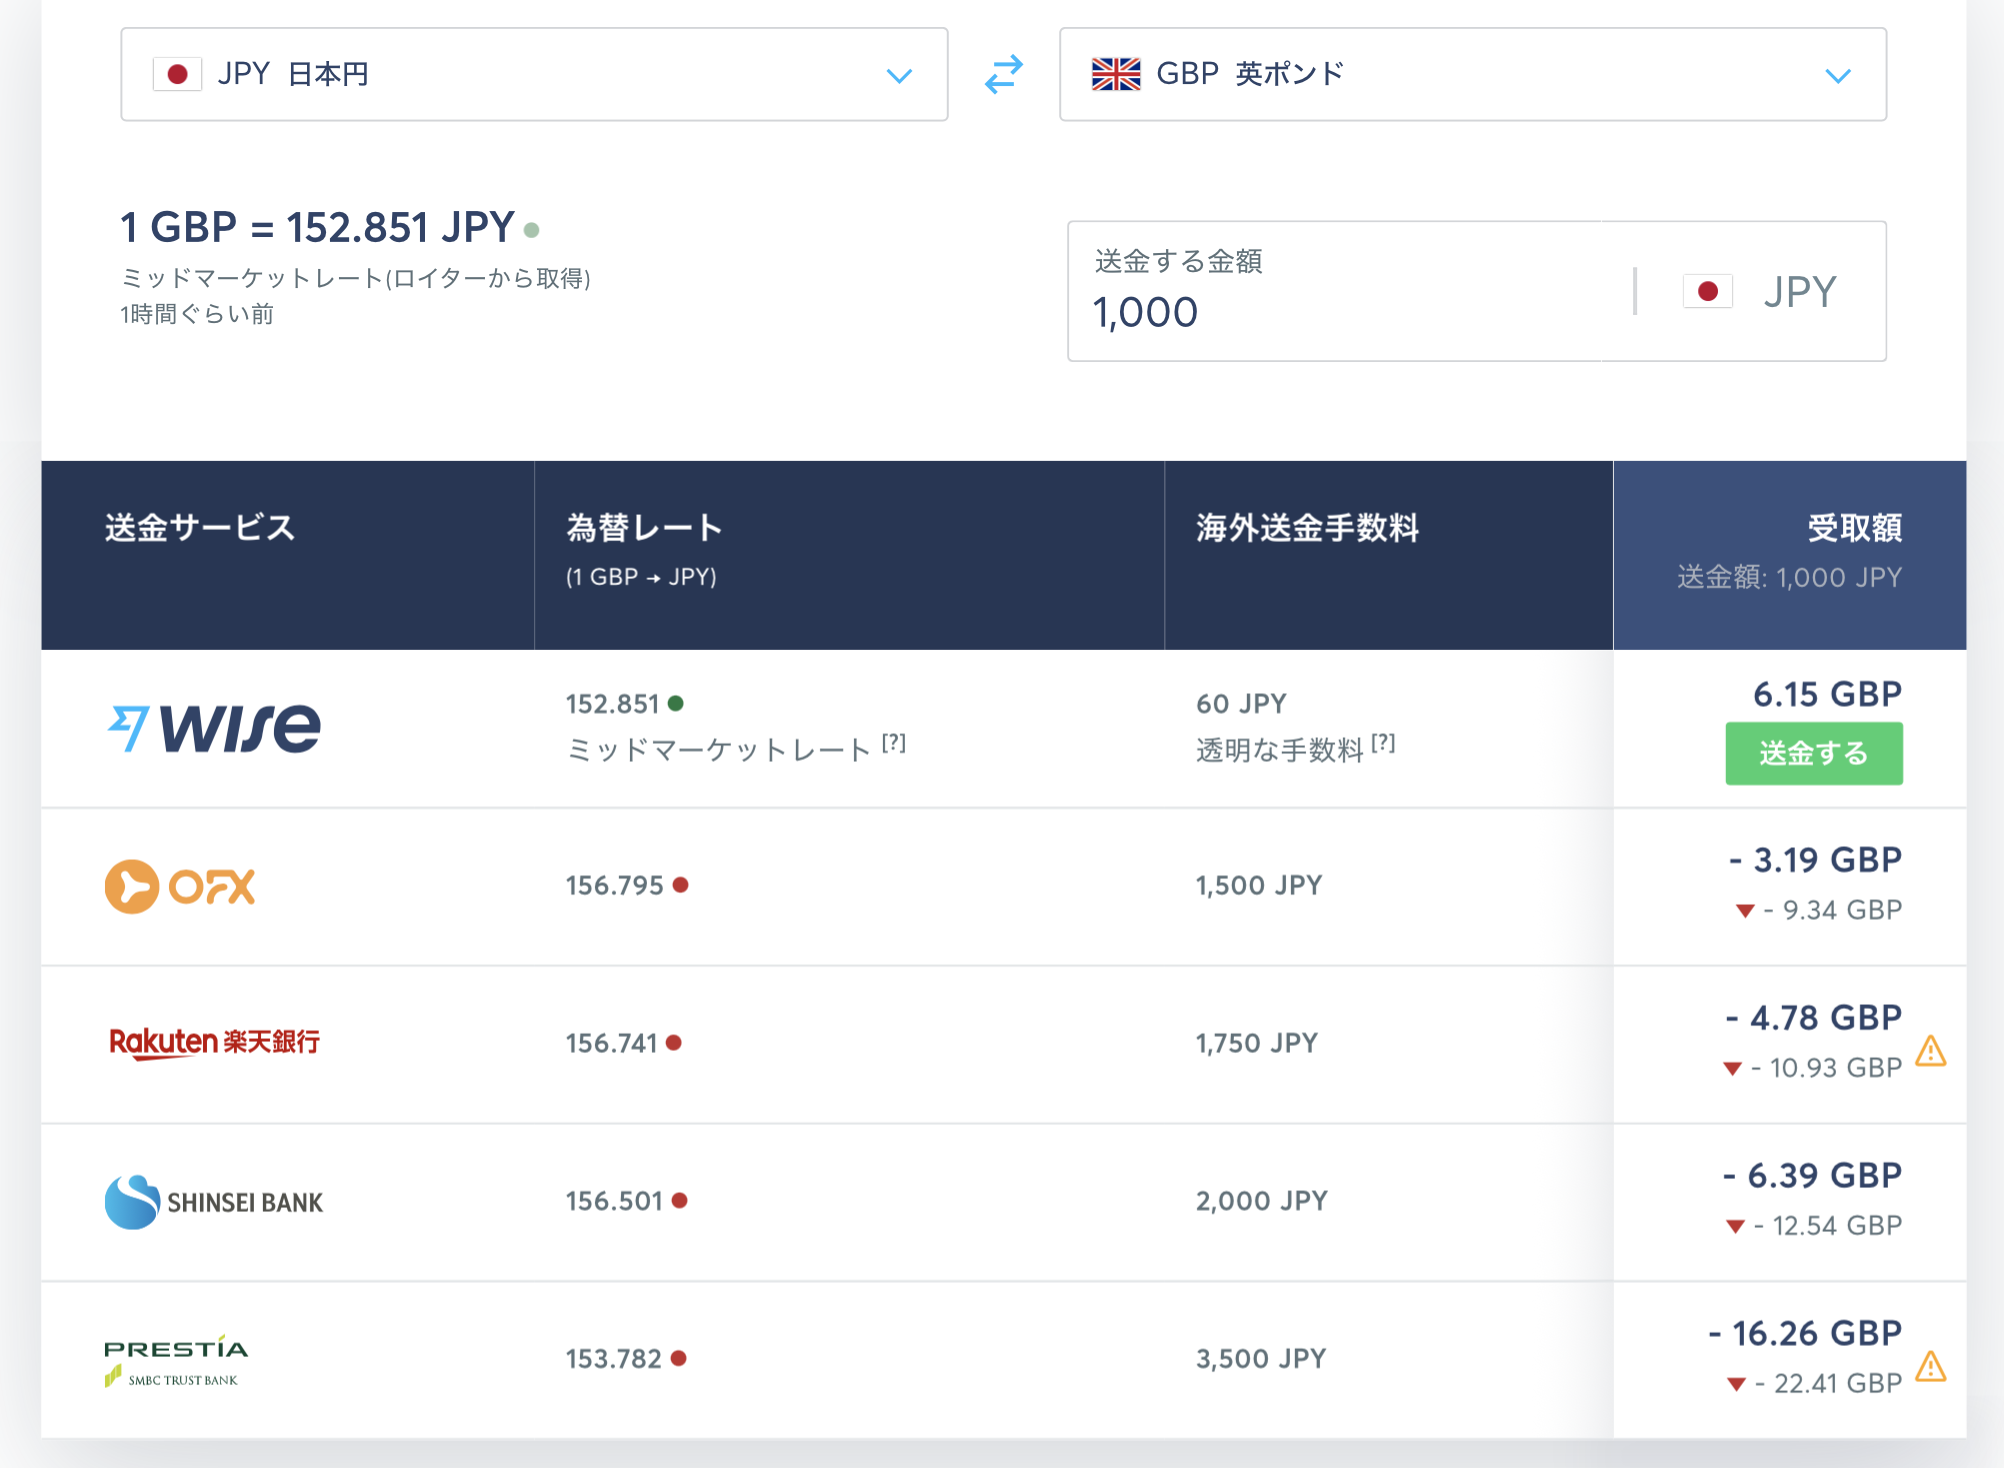Click the 海外送金手数料 column header
The image size is (2004, 1468).
(1307, 528)
